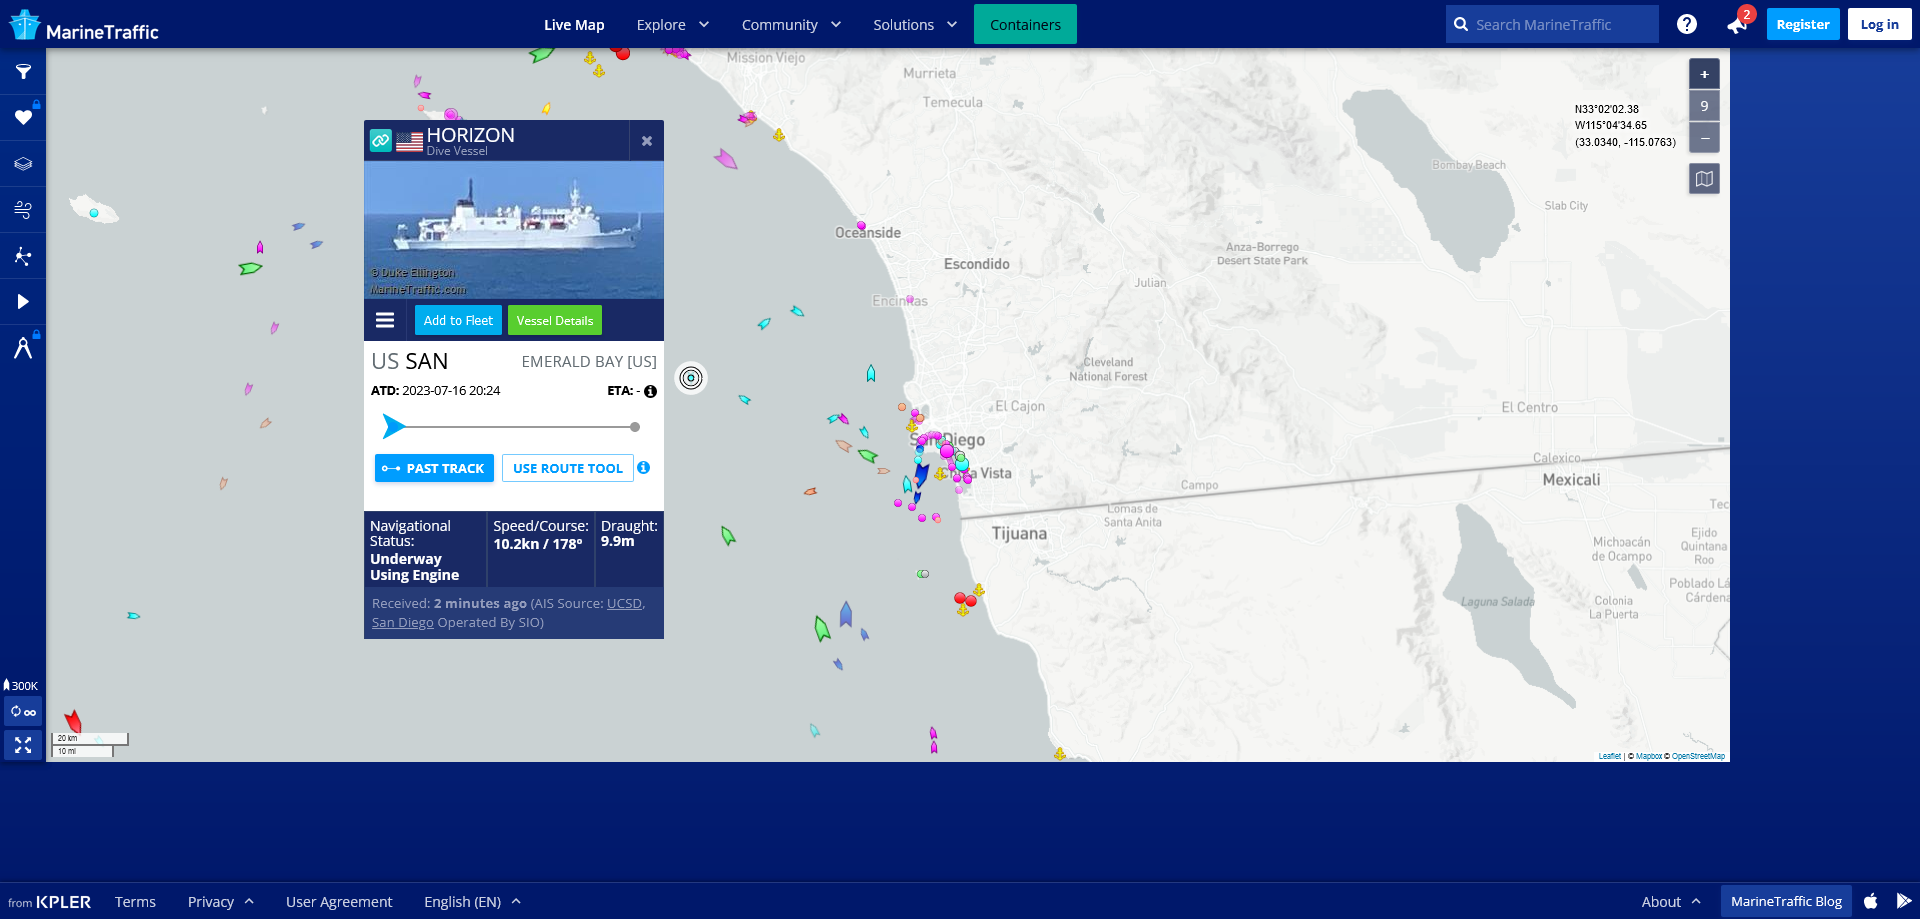Open the User Agreement link
Image resolution: width=1920 pixels, height=919 pixels.
coord(339,902)
